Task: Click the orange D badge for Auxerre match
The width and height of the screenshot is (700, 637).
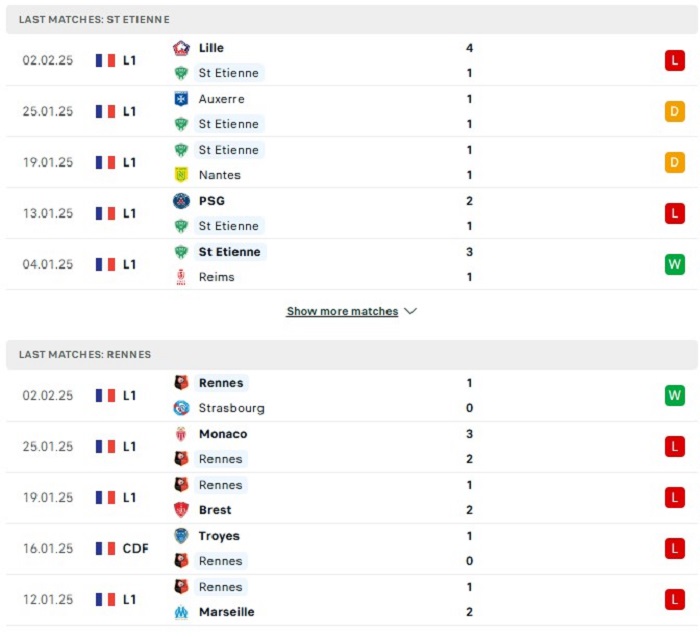Action: pyautogui.click(x=675, y=111)
